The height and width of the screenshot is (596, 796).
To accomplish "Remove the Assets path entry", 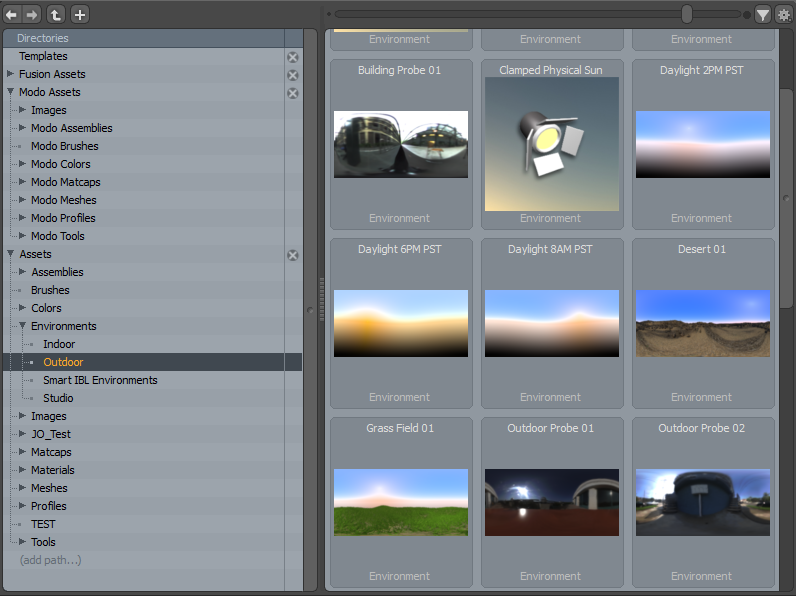I will pyautogui.click(x=293, y=255).
